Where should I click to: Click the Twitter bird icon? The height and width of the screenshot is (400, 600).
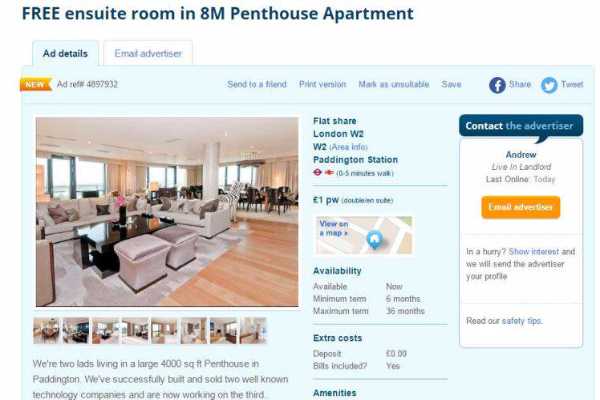549,85
